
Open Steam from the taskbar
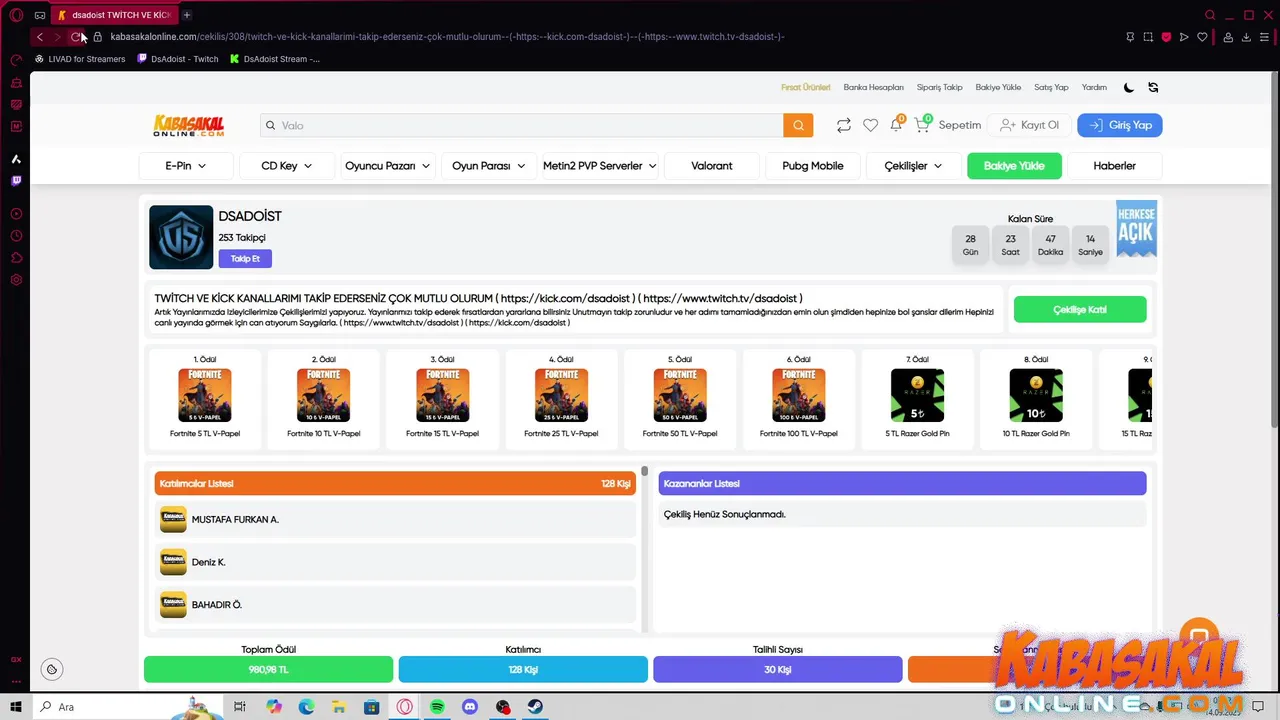(x=536, y=707)
